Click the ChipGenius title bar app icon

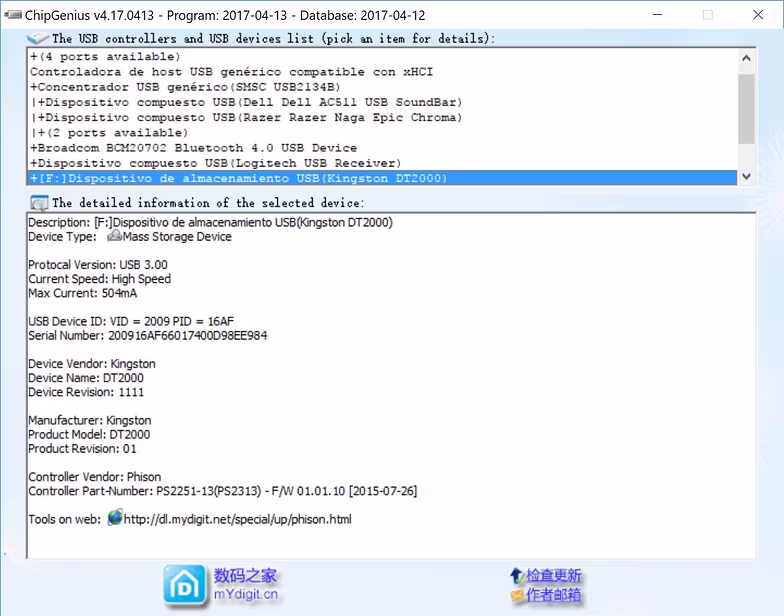[x=12, y=14]
